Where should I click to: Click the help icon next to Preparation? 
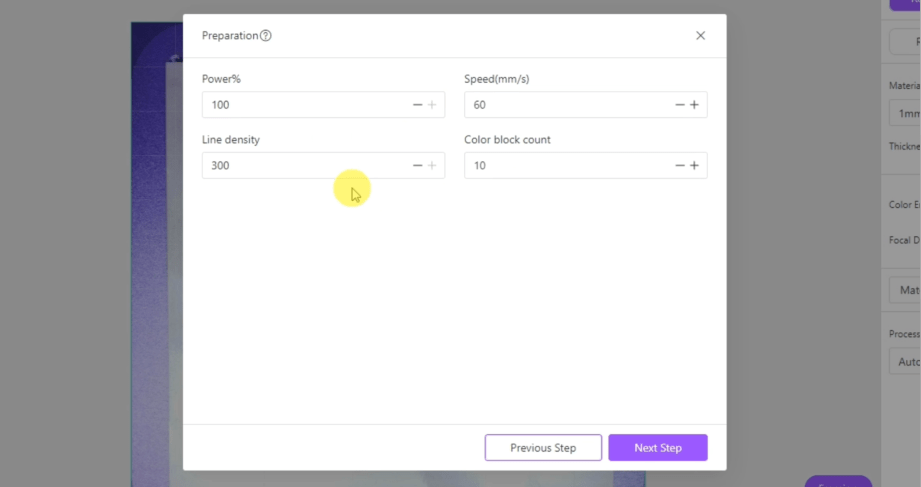[266, 36]
